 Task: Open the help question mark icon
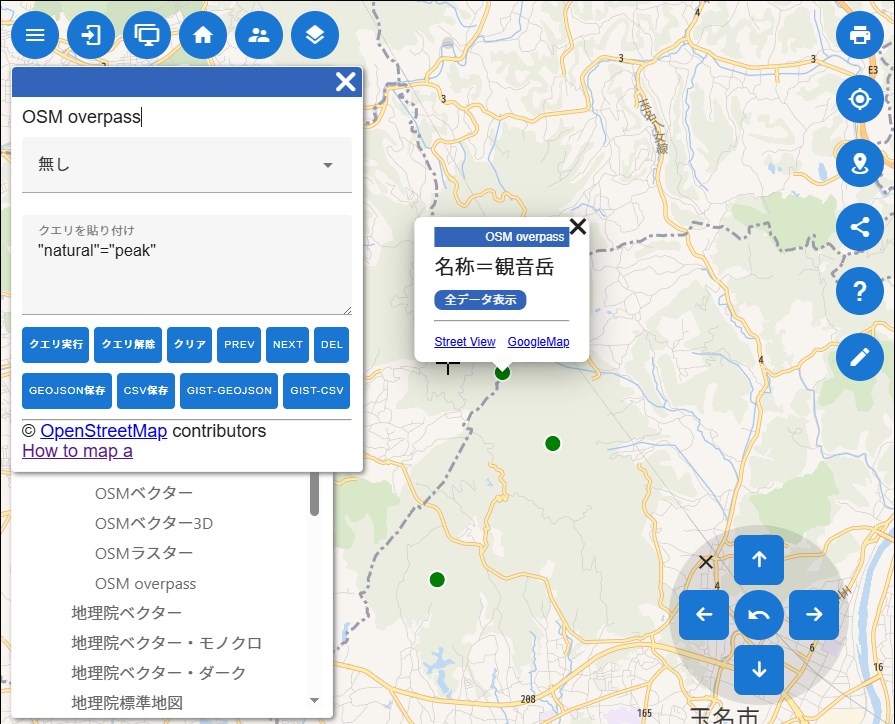point(860,291)
